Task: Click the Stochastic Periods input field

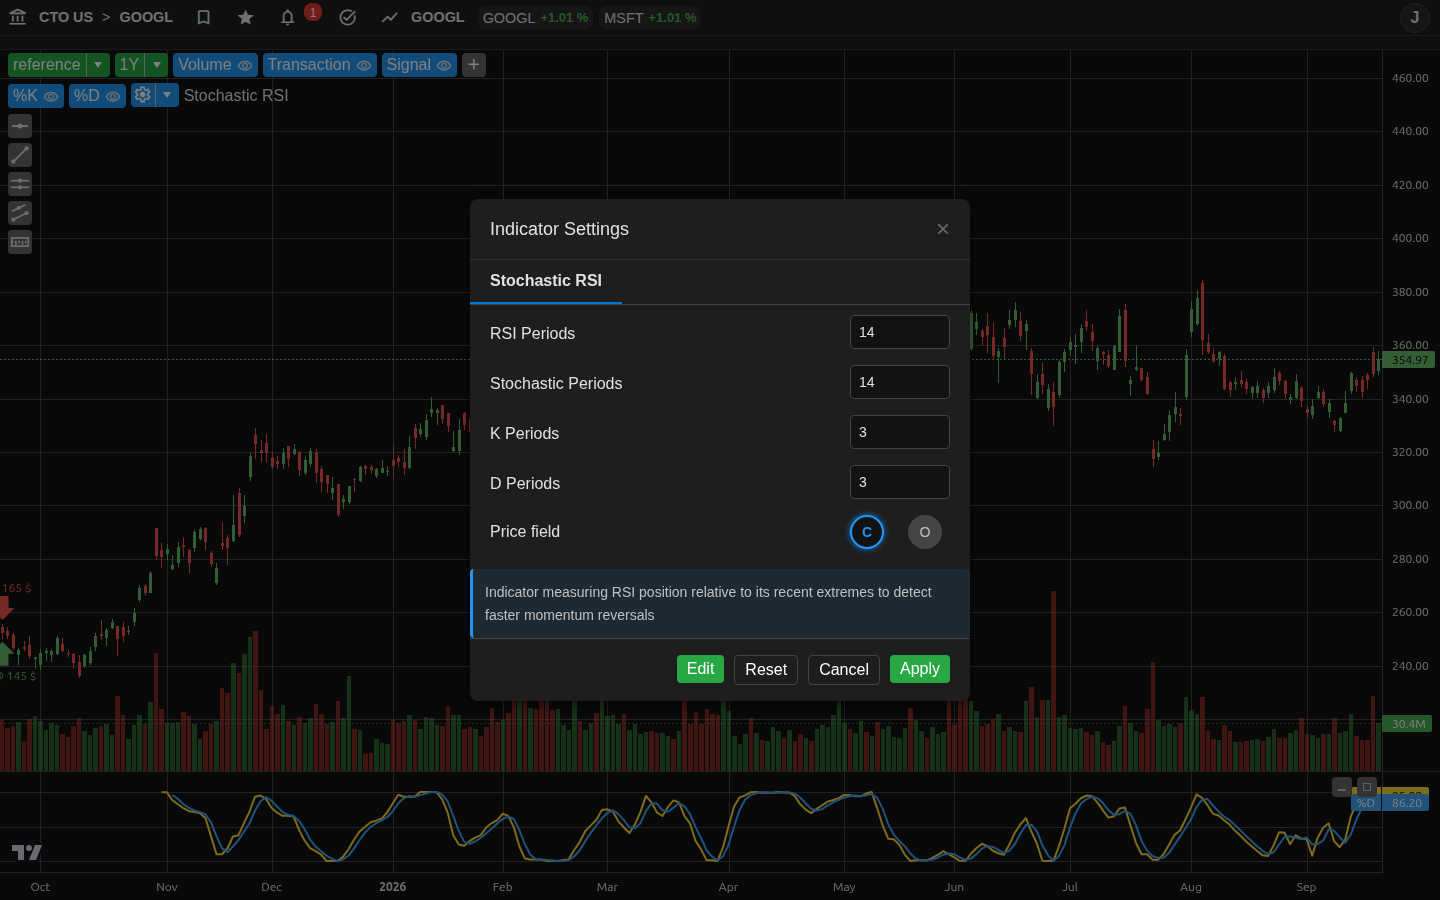Action: click(x=900, y=382)
